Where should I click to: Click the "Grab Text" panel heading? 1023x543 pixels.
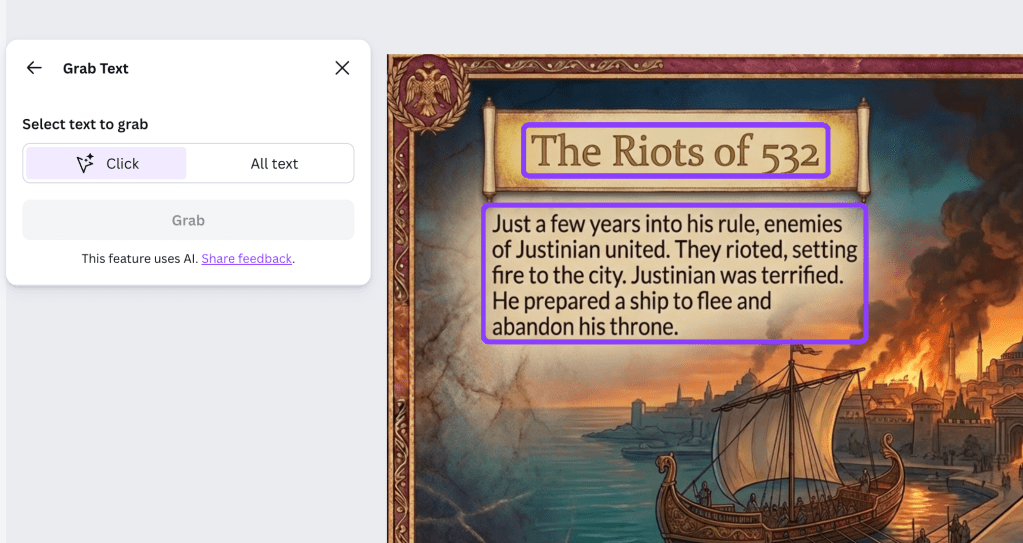(96, 68)
